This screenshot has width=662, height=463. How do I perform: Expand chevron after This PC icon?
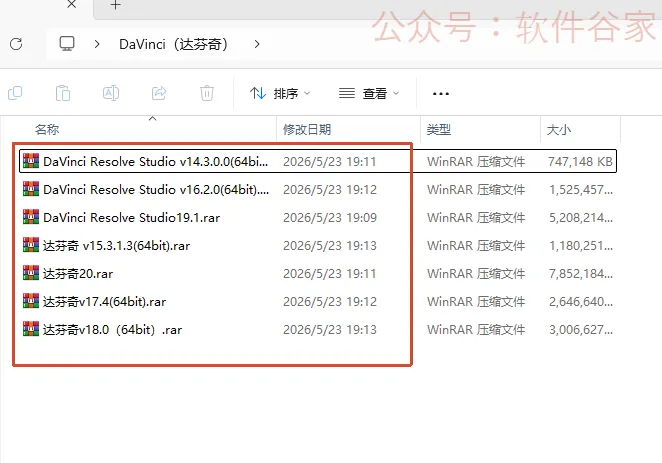(x=97, y=44)
